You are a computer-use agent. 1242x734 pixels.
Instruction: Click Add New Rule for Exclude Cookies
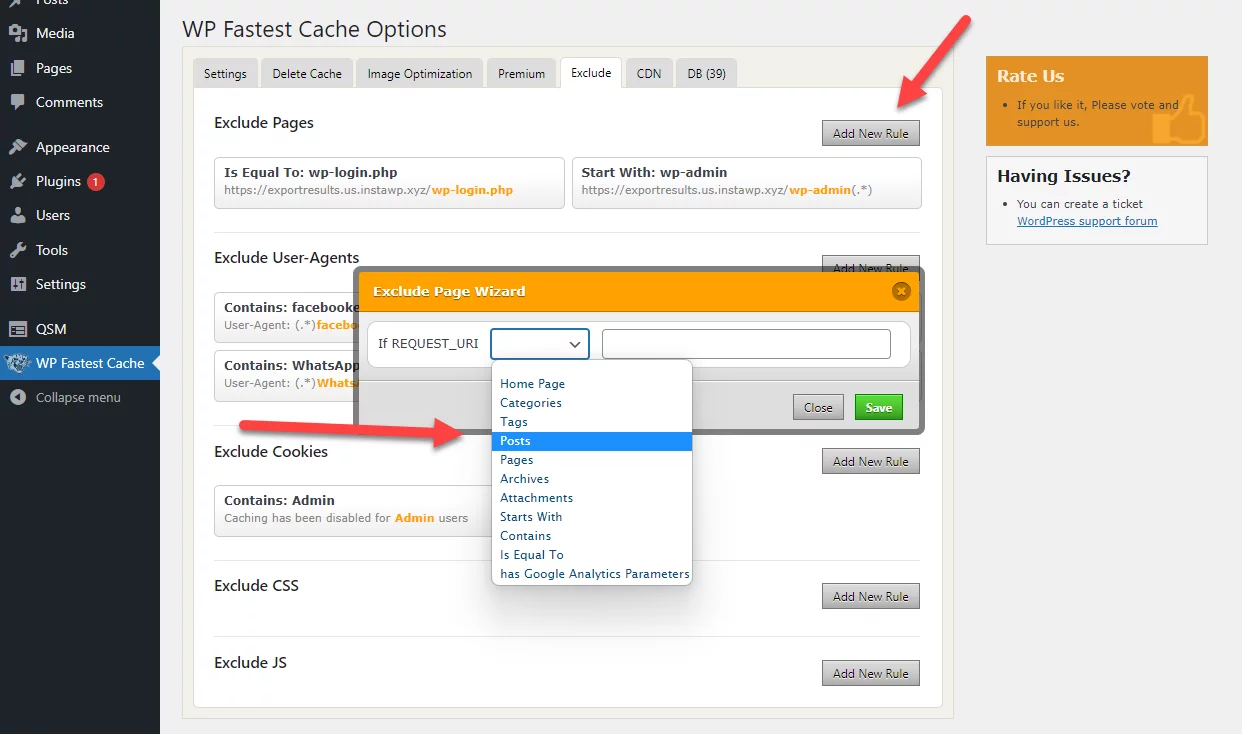pos(870,461)
